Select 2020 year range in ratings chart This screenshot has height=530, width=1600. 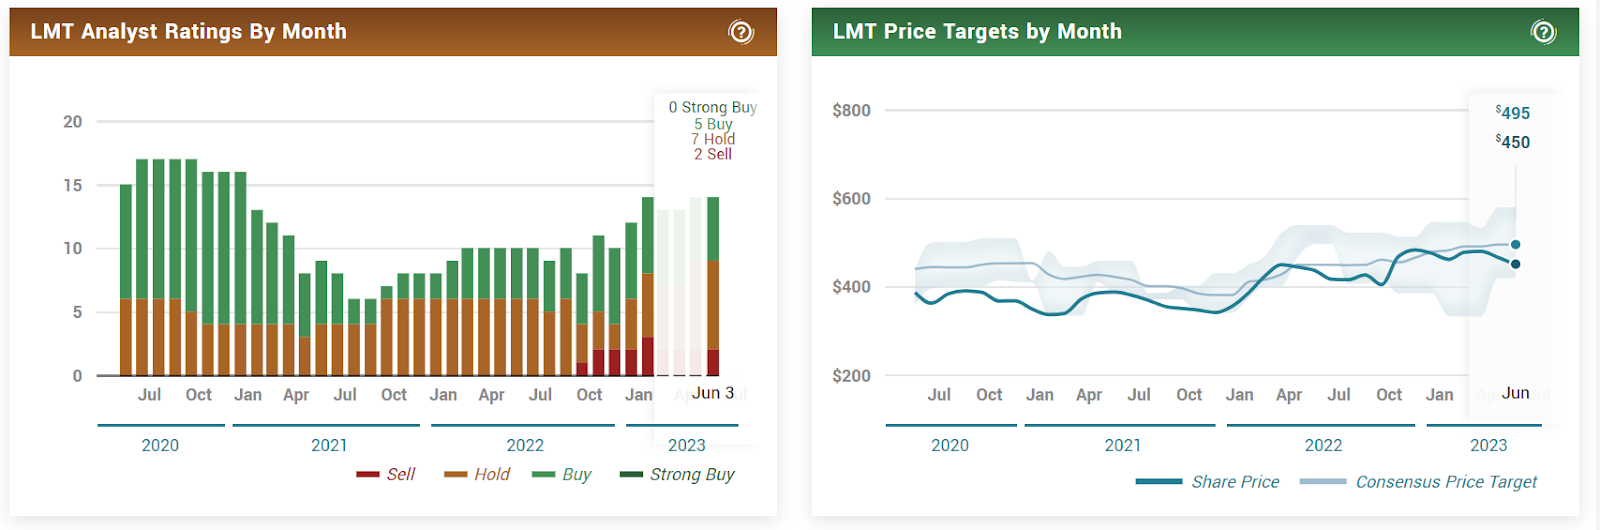click(x=160, y=445)
